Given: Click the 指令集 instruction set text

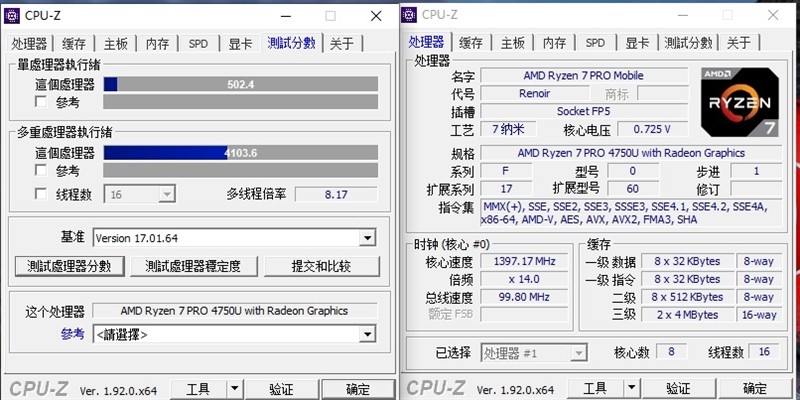Looking at the screenshot, I should (x=631, y=213).
